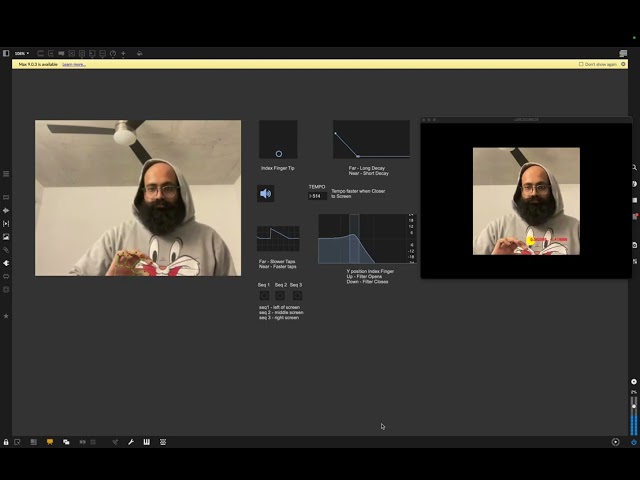Click the filter frequency response graph
This screenshot has height=480, width=640.
point(367,239)
